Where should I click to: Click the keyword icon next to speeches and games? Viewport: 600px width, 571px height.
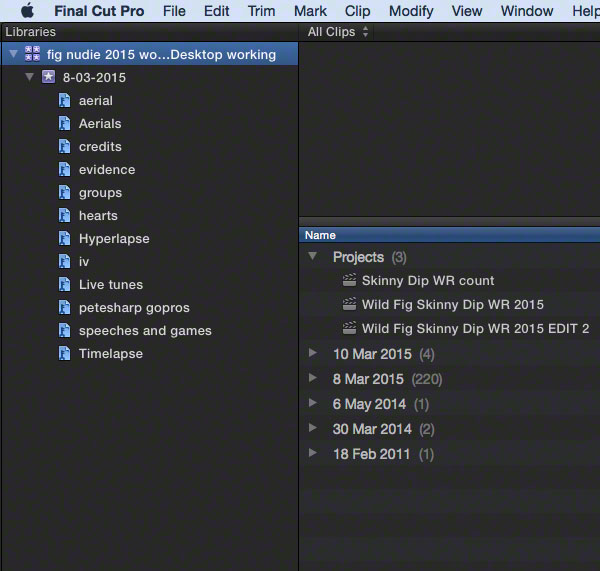point(64,330)
